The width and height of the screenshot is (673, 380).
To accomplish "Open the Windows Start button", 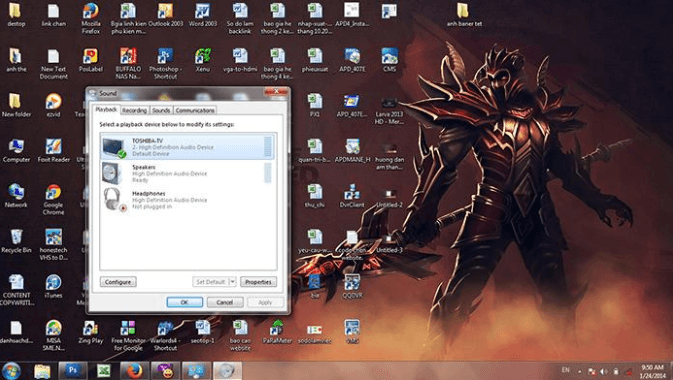I will coord(11,371).
